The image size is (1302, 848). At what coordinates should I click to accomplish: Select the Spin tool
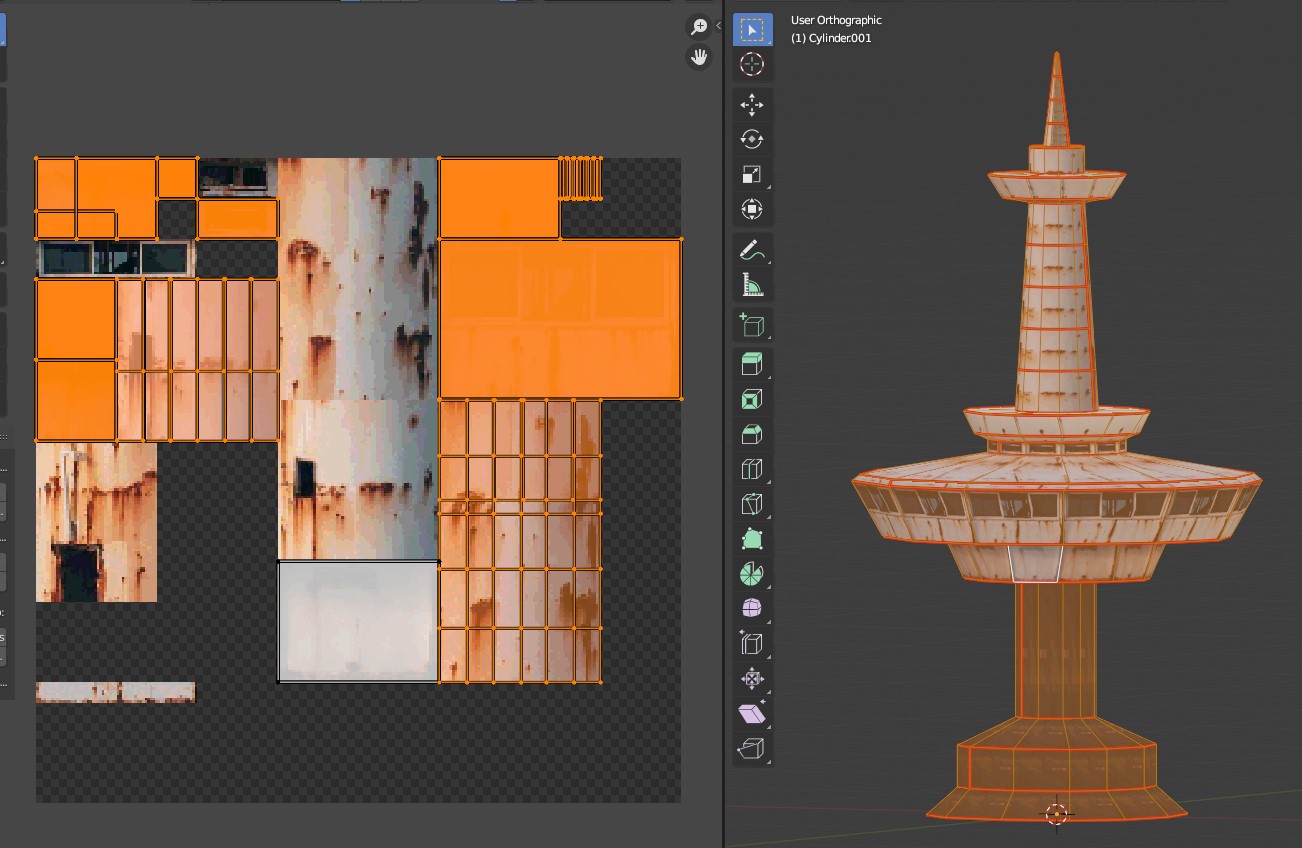tap(752, 574)
